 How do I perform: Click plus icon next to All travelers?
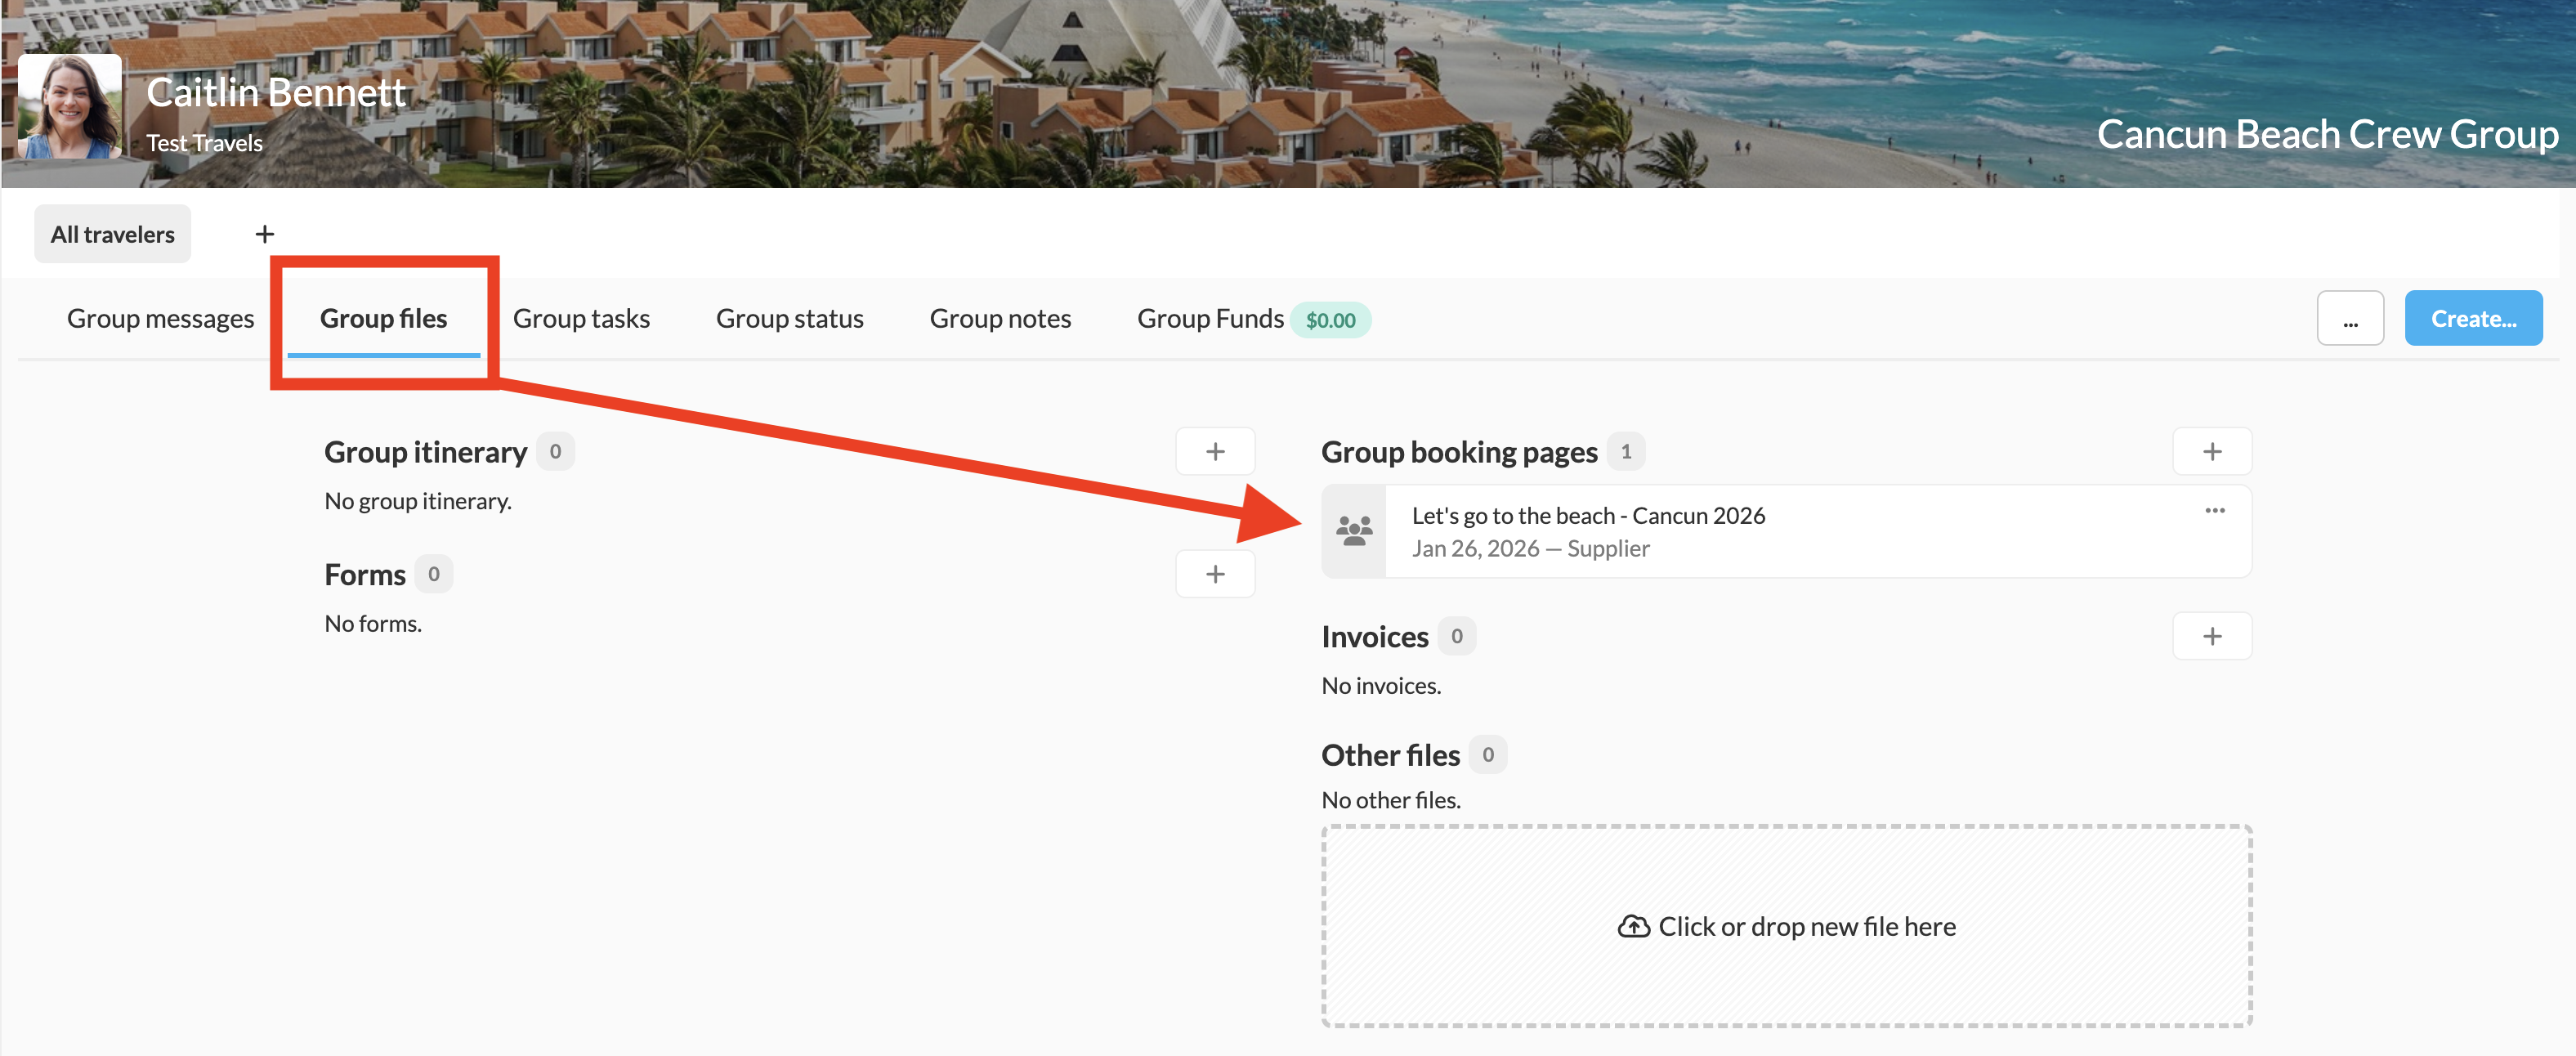click(264, 234)
